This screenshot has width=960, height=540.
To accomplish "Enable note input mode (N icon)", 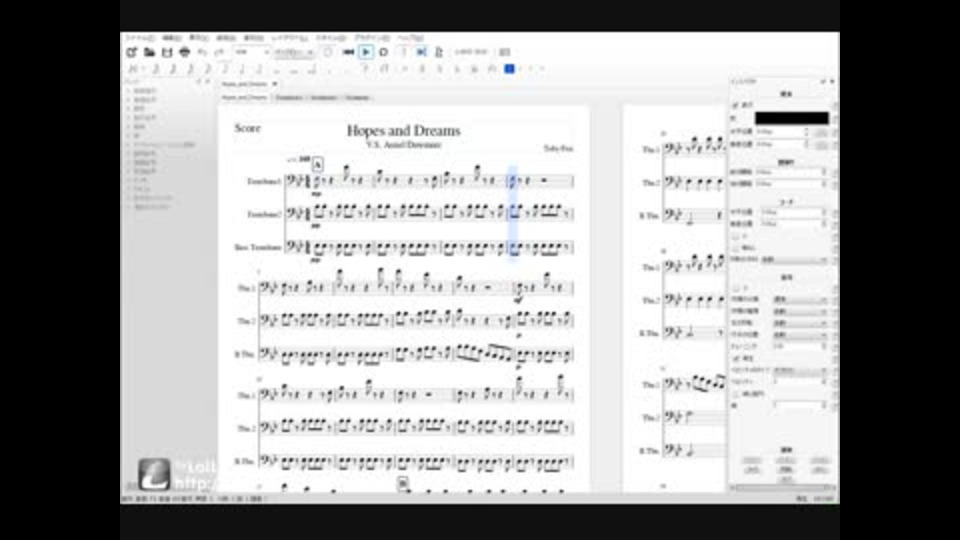I will pyautogui.click(x=133, y=69).
